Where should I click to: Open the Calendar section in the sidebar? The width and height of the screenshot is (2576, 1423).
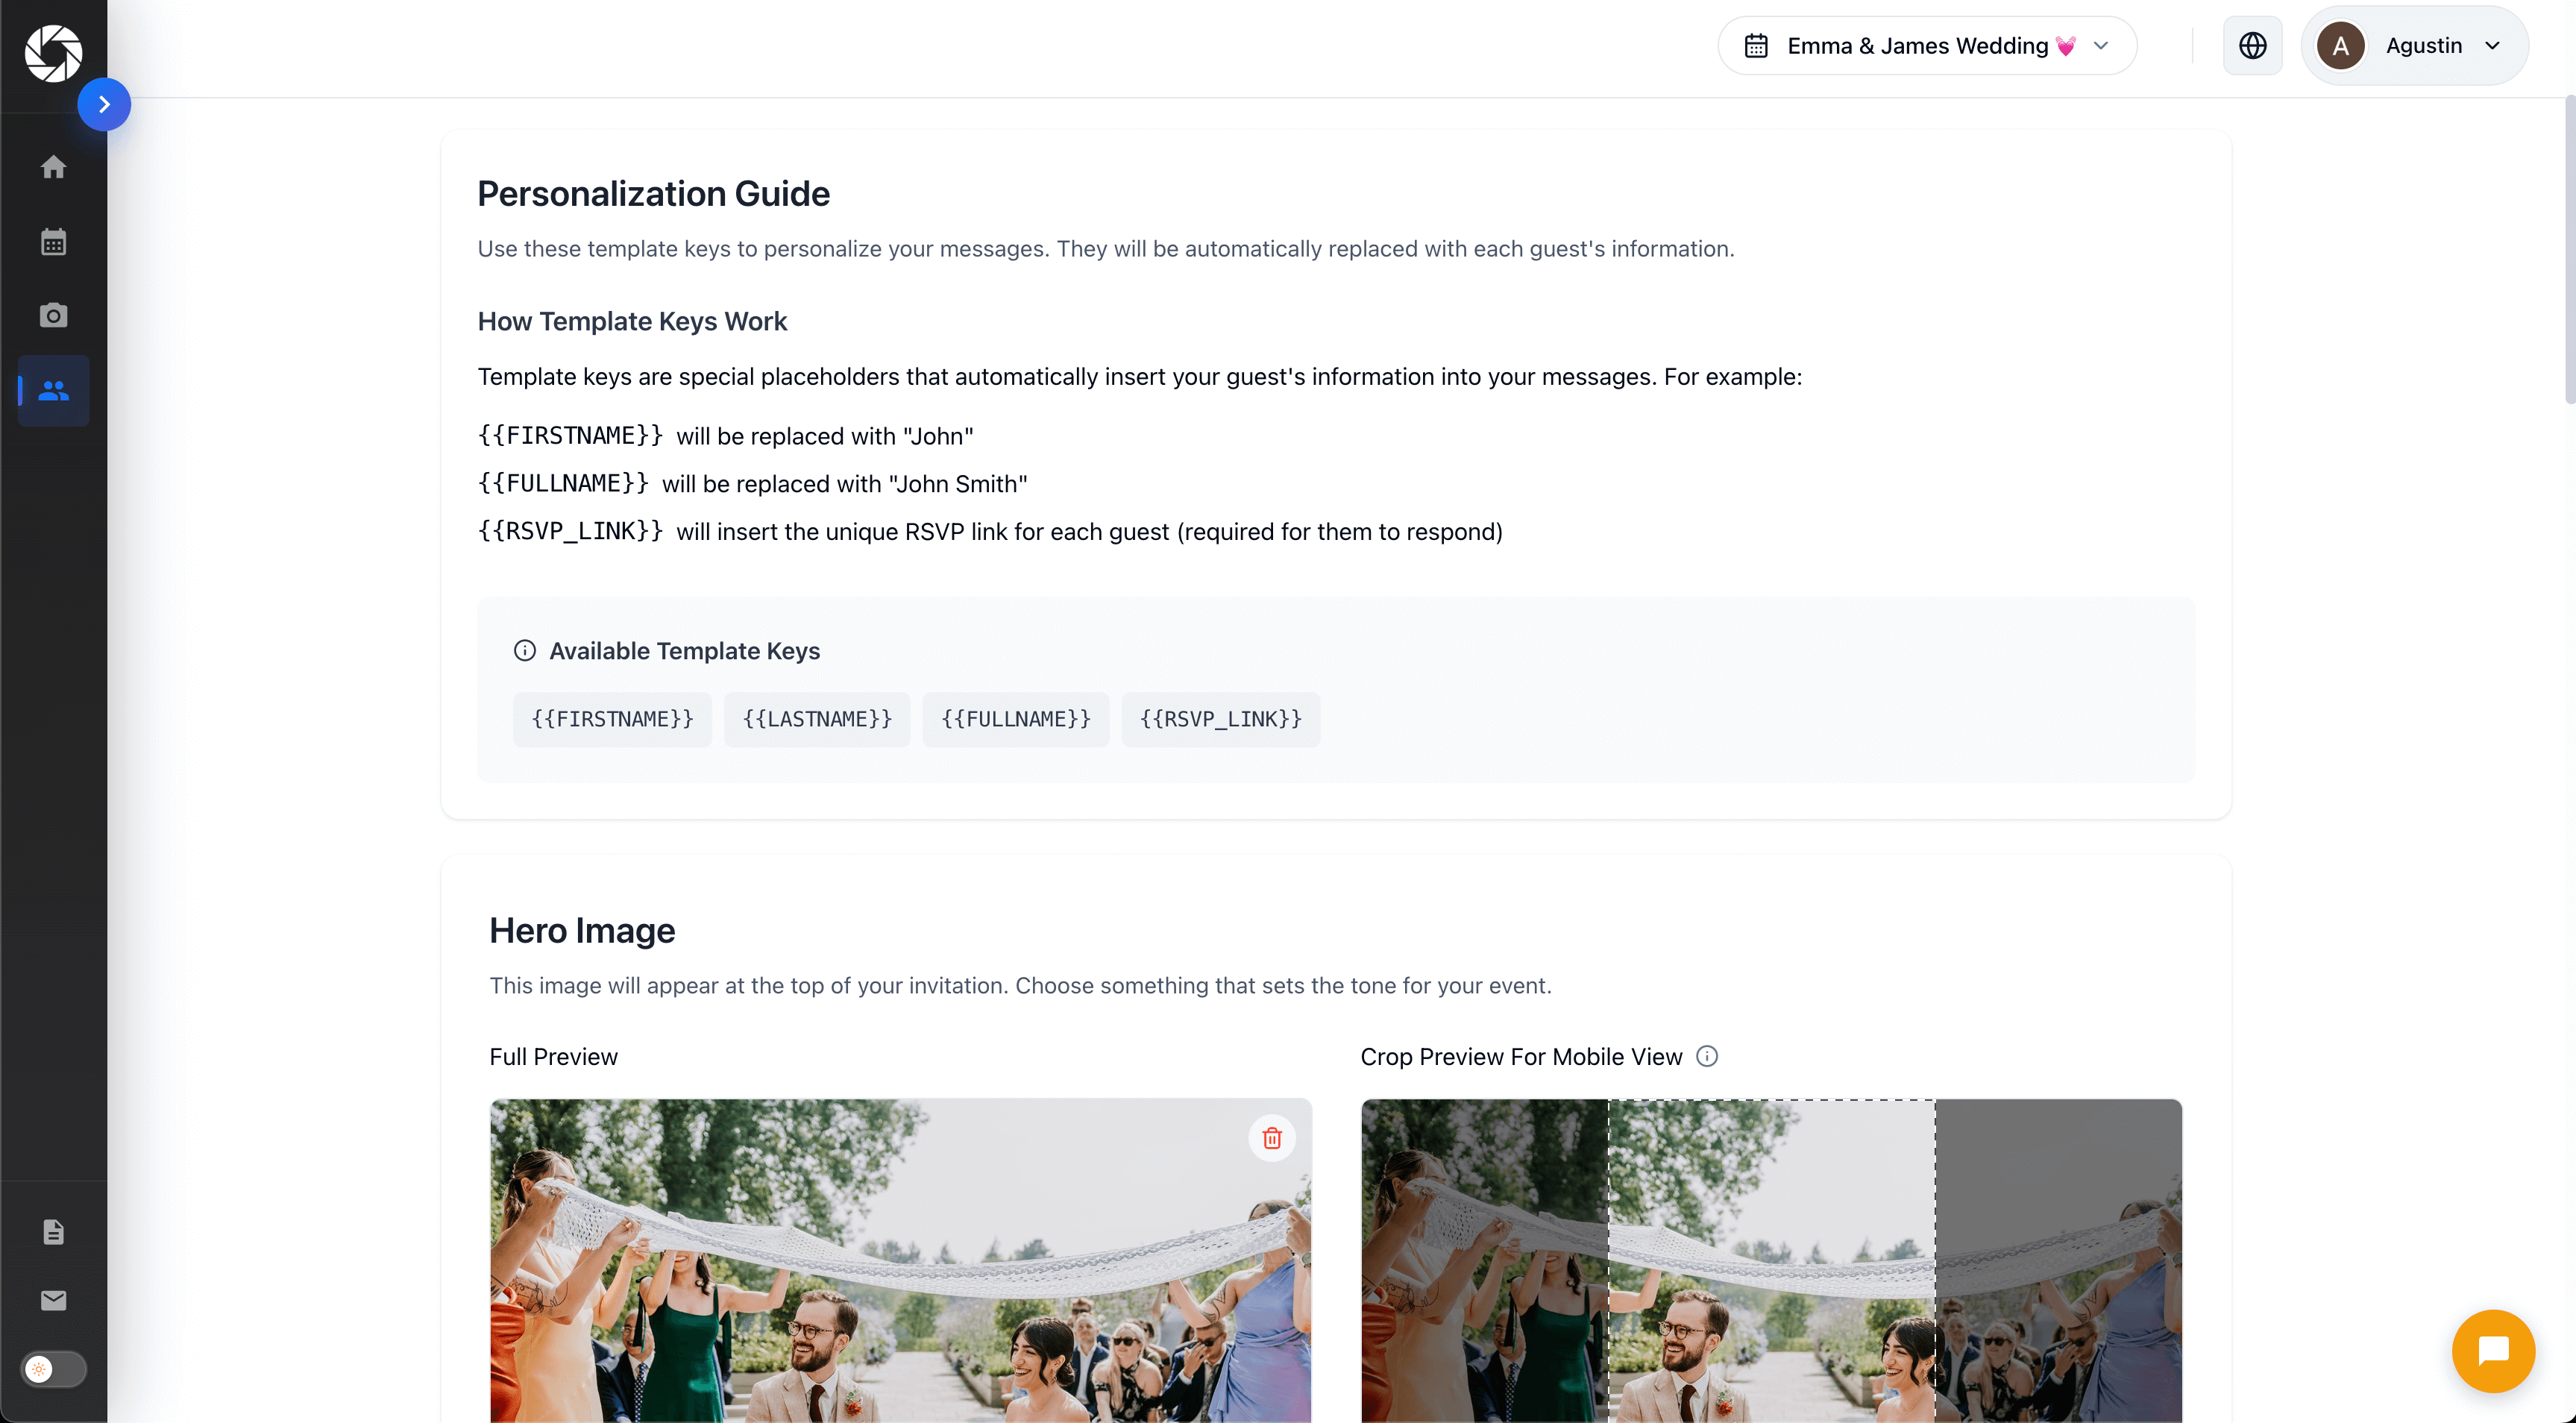(x=53, y=240)
